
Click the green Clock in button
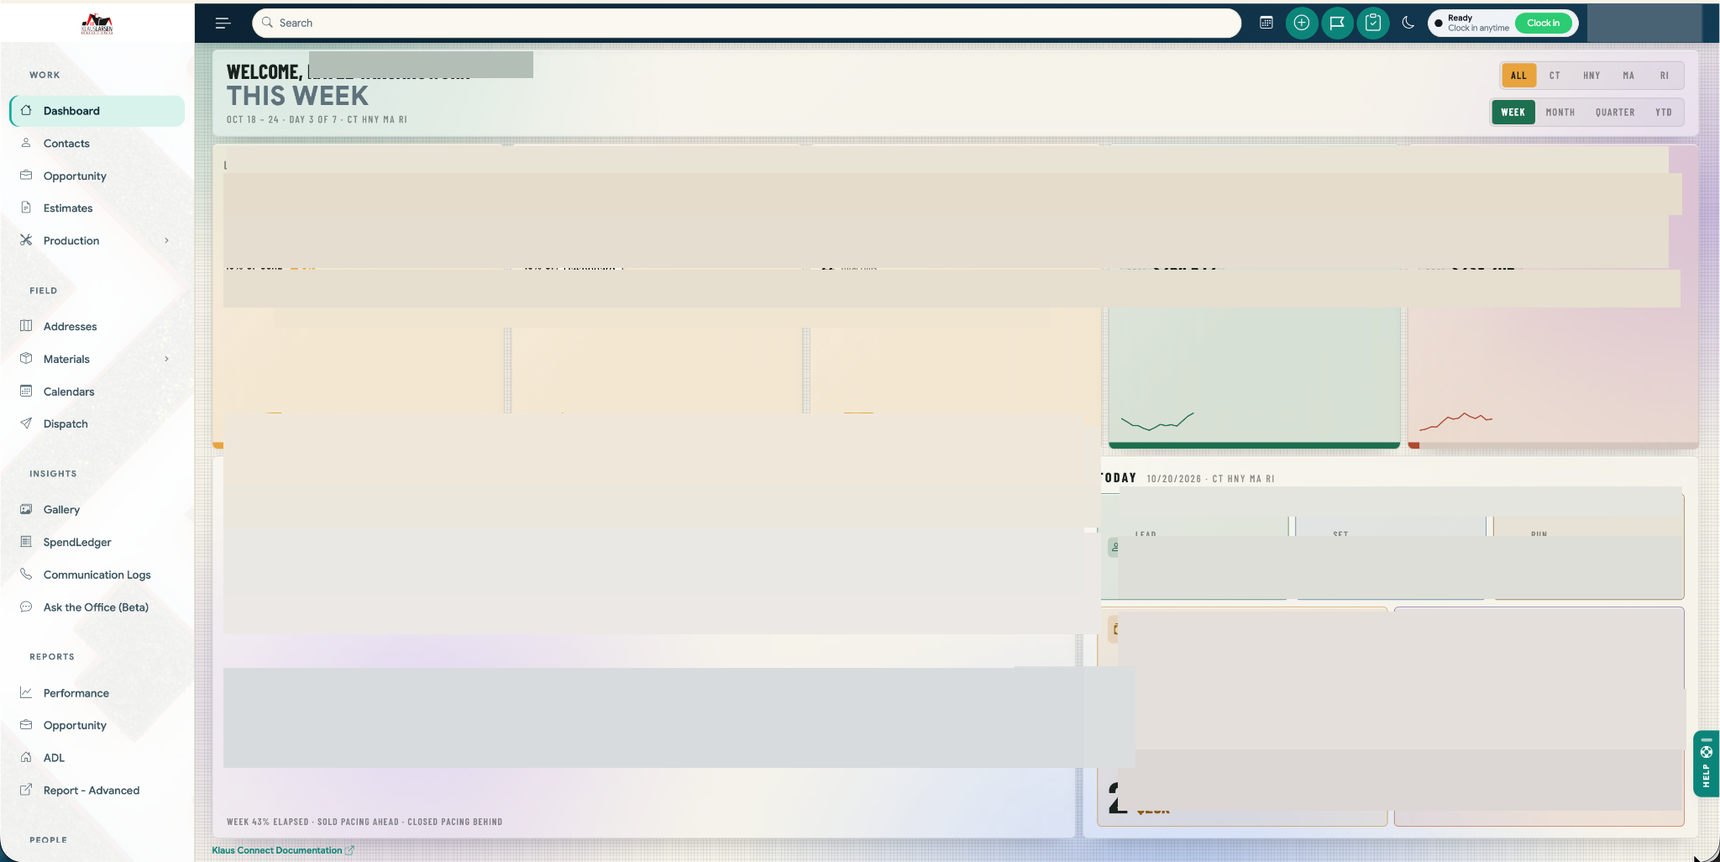[1543, 23]
